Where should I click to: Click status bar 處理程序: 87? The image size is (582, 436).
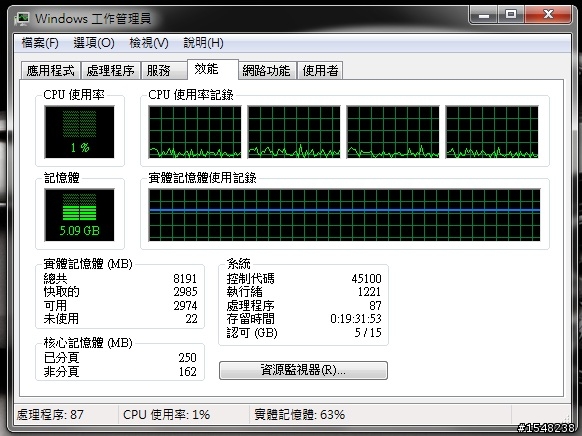pos(50,414)
